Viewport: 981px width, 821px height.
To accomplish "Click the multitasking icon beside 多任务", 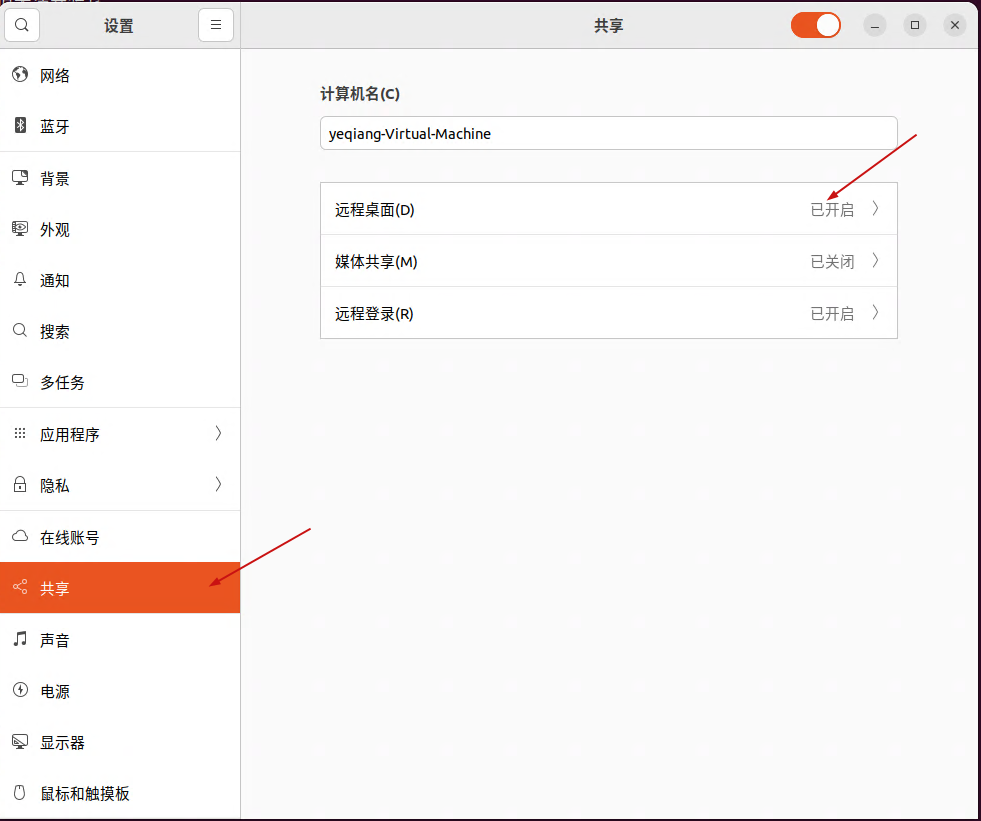I will 20,381.
